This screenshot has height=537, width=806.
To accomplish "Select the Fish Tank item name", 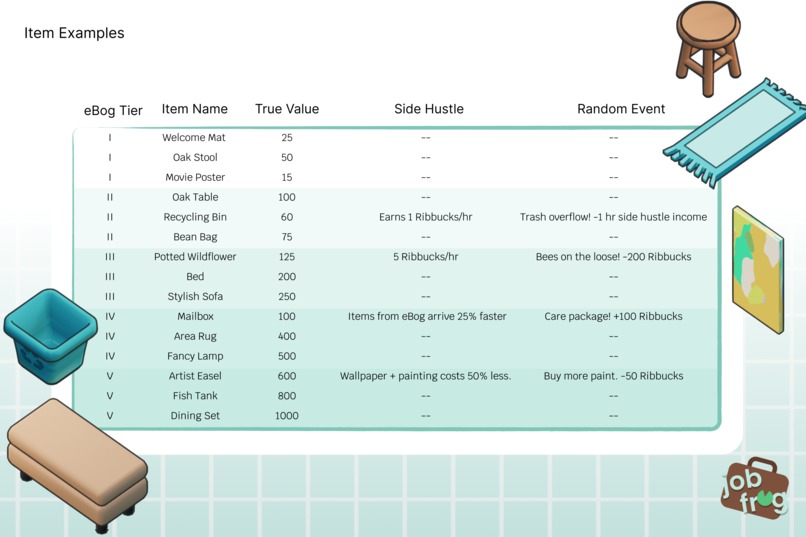I will 195,396.
